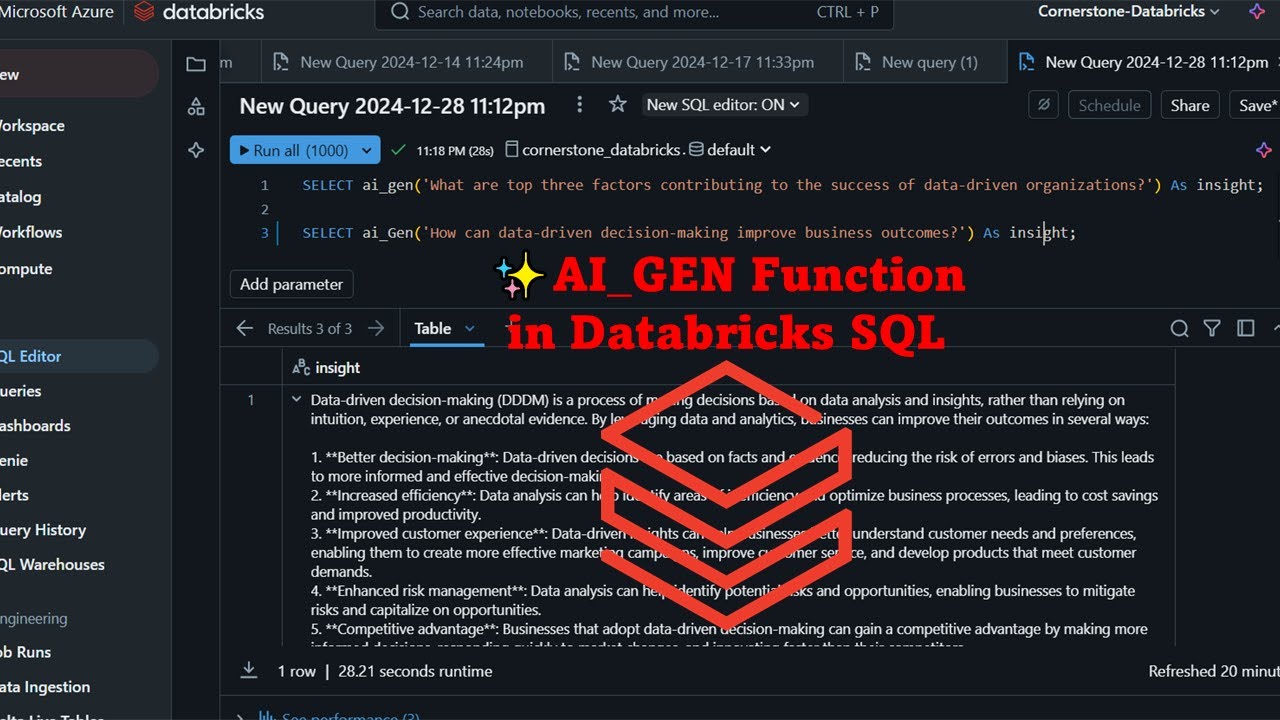Open Job Runs in the left sidebar
This screenshot has height=720, width=1280.
(x=25, y=652)
